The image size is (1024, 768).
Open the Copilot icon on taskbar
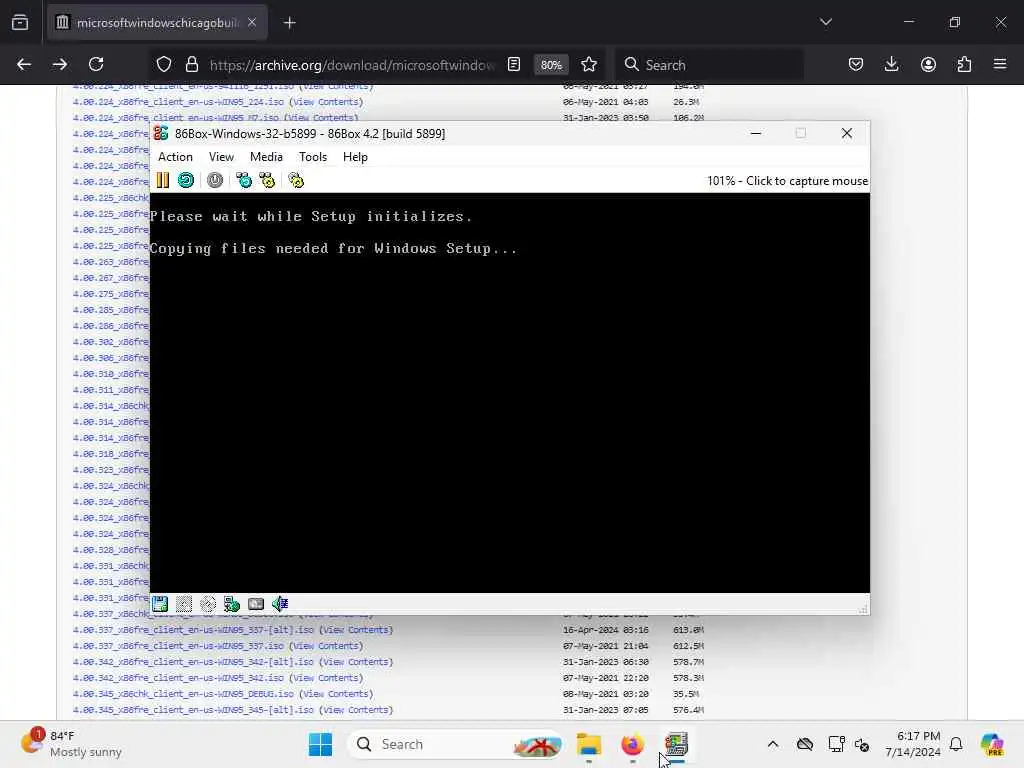pyautogui.click(x=992, y=744)
